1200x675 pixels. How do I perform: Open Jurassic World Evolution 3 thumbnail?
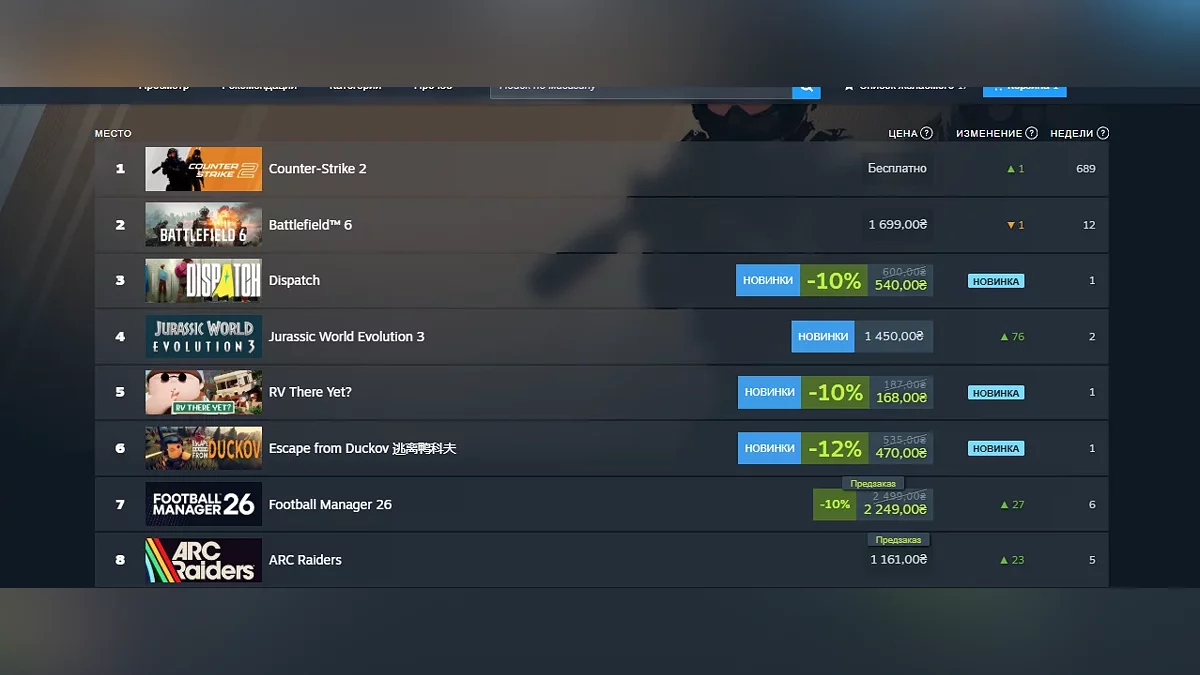click(203, 337)
